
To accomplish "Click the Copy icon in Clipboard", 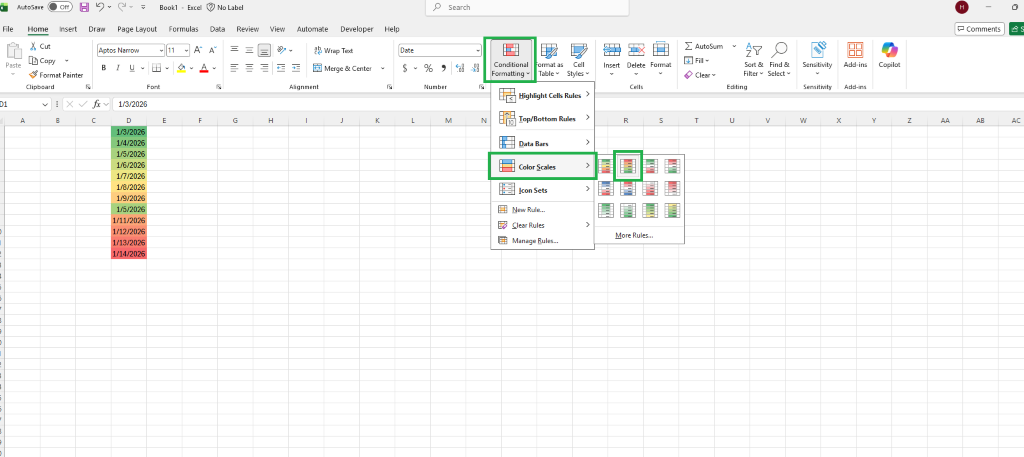I will pos(33,61).
